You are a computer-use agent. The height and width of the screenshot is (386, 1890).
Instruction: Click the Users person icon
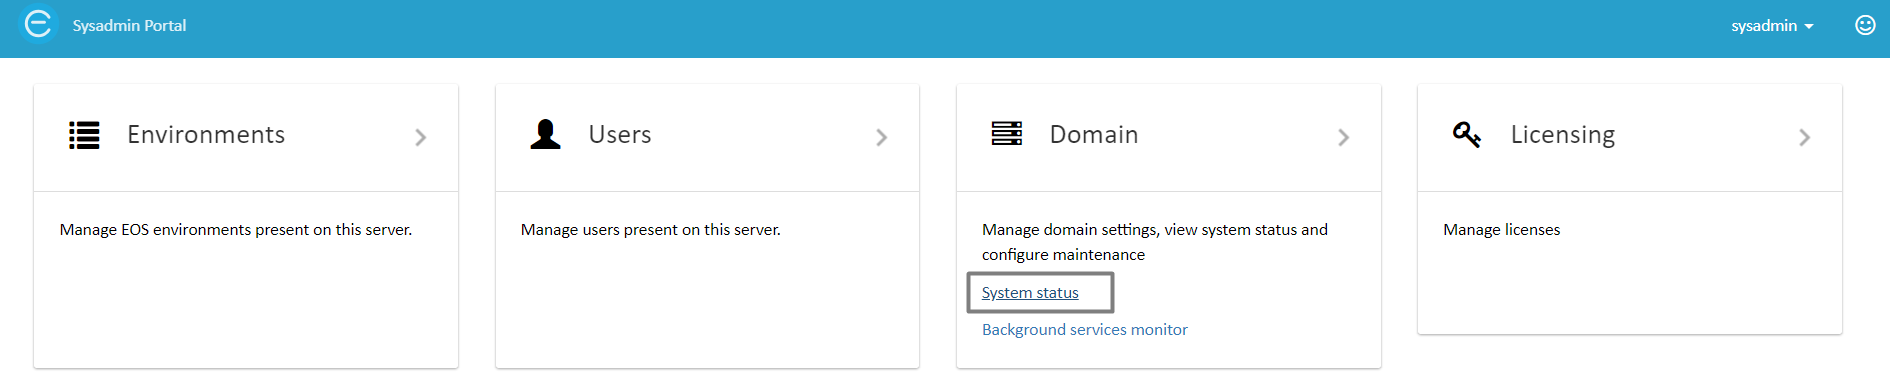545,134
